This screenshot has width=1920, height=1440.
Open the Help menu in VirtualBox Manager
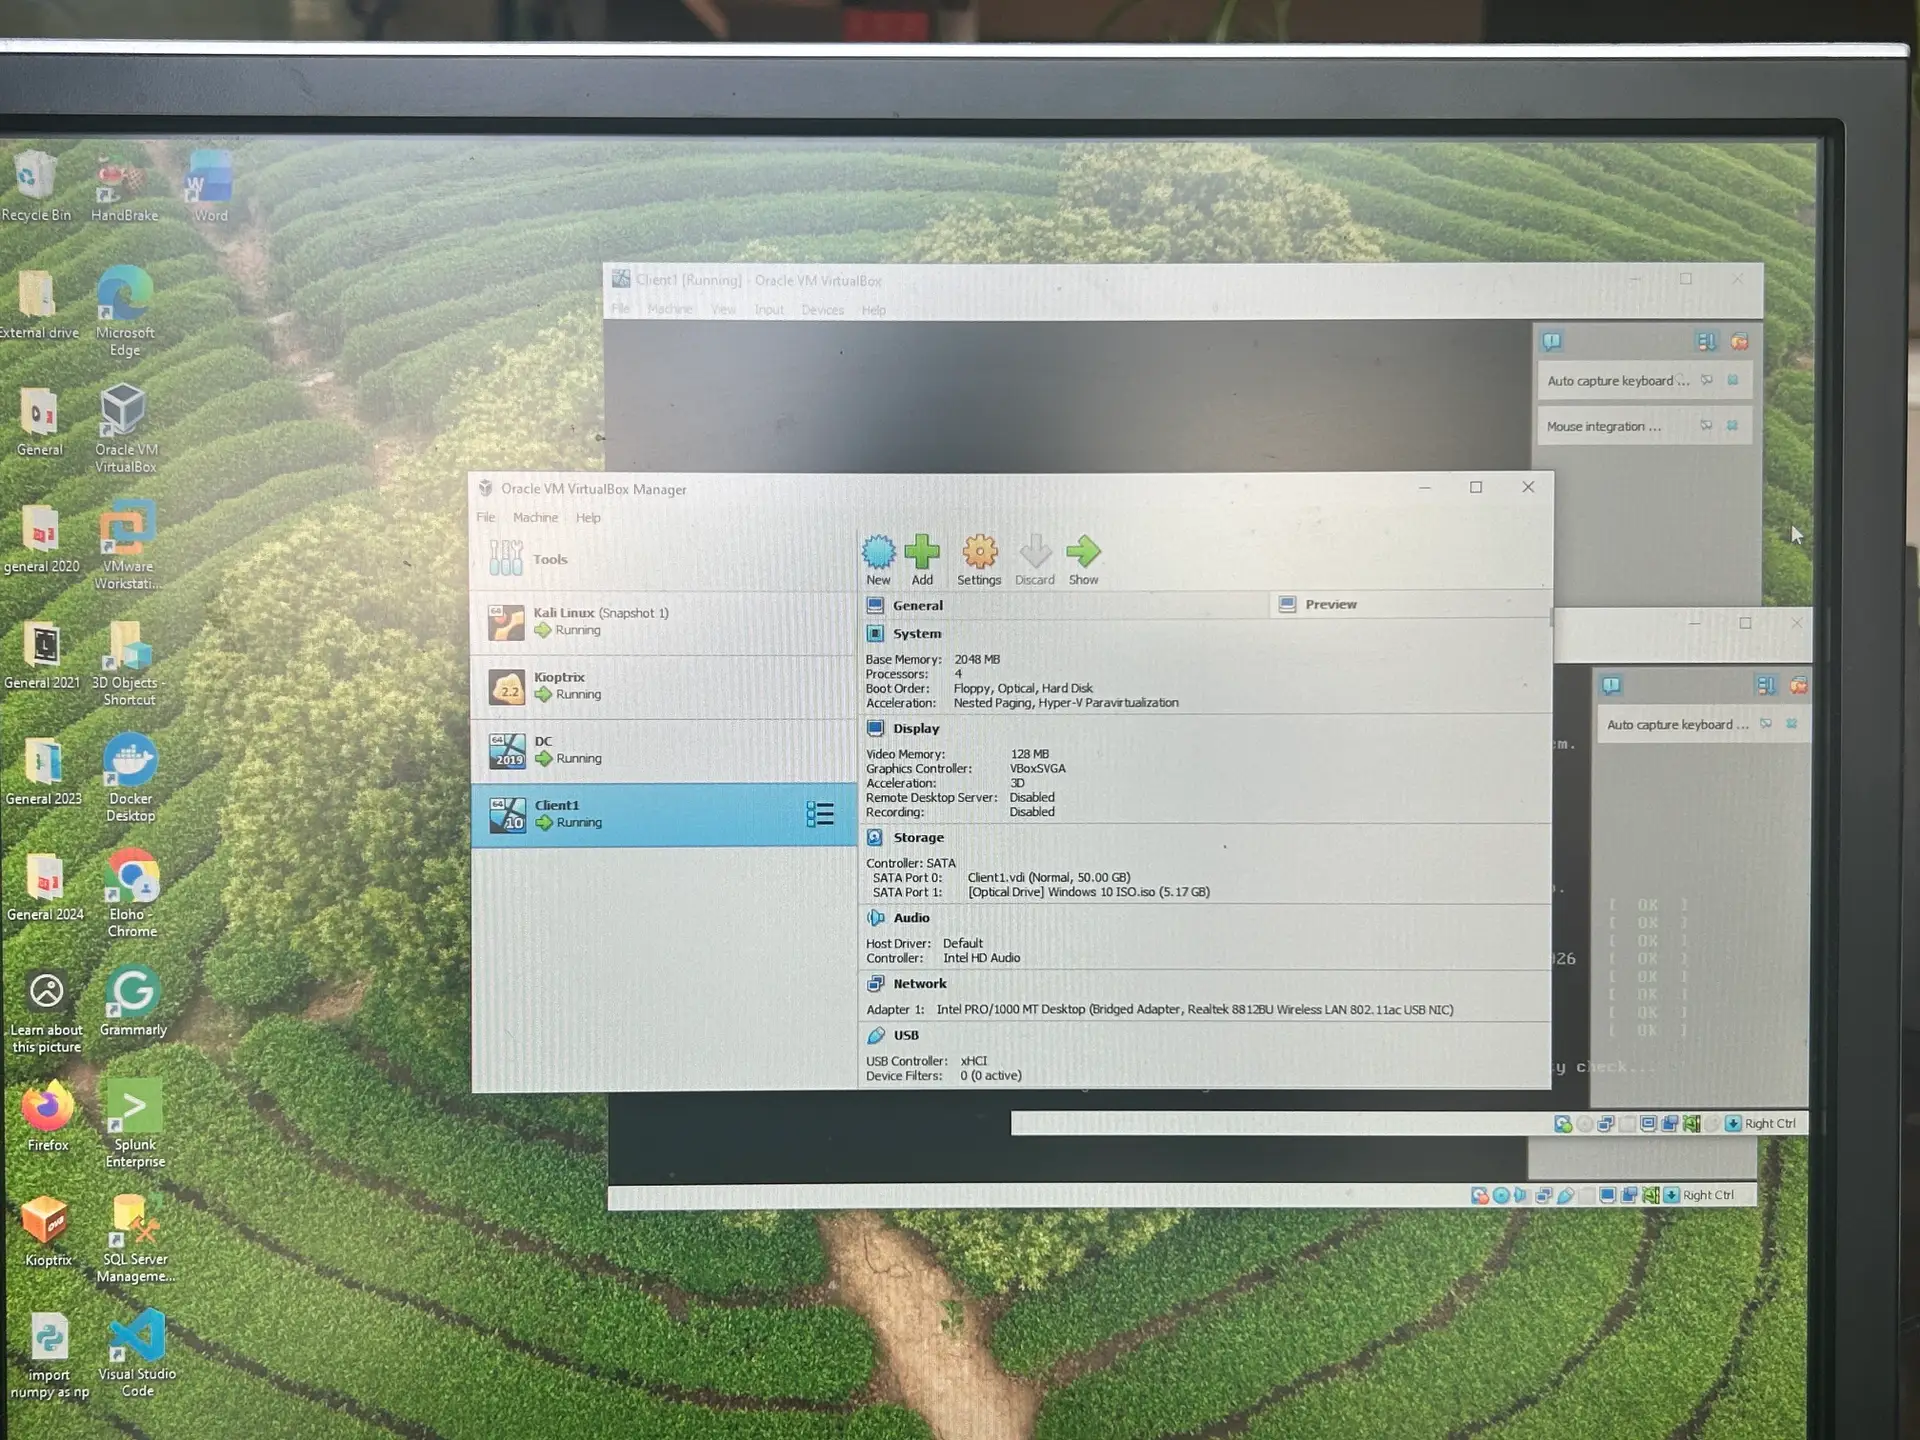(588, 517)
